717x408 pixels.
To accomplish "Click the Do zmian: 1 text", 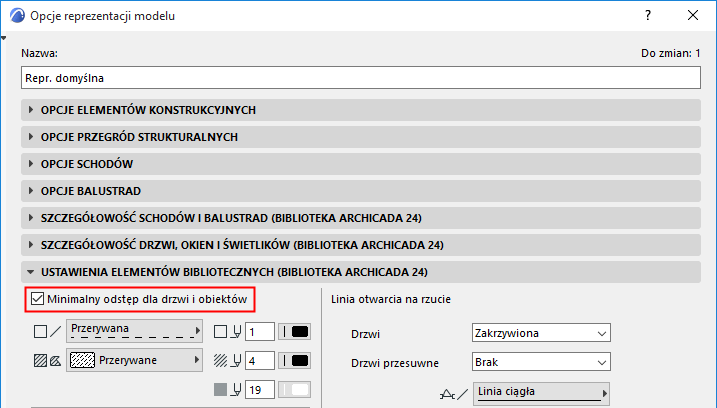I will pyautogui.click(x=670, y=53).
